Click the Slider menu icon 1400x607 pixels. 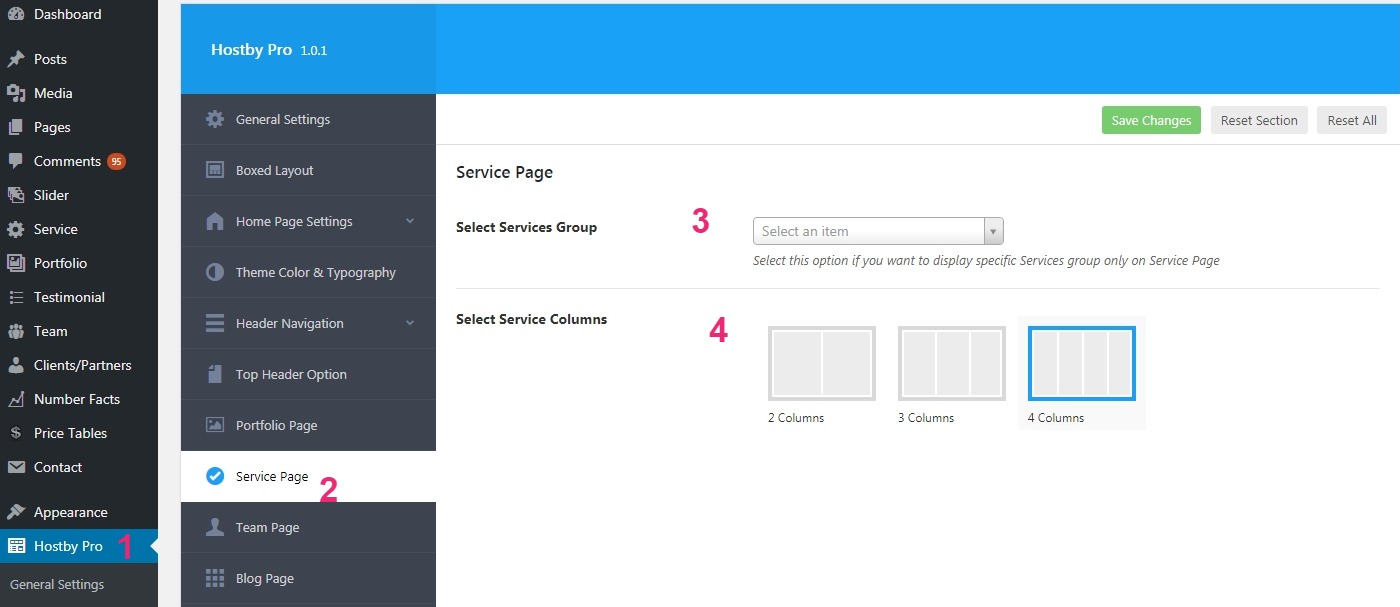click(16, 195)
